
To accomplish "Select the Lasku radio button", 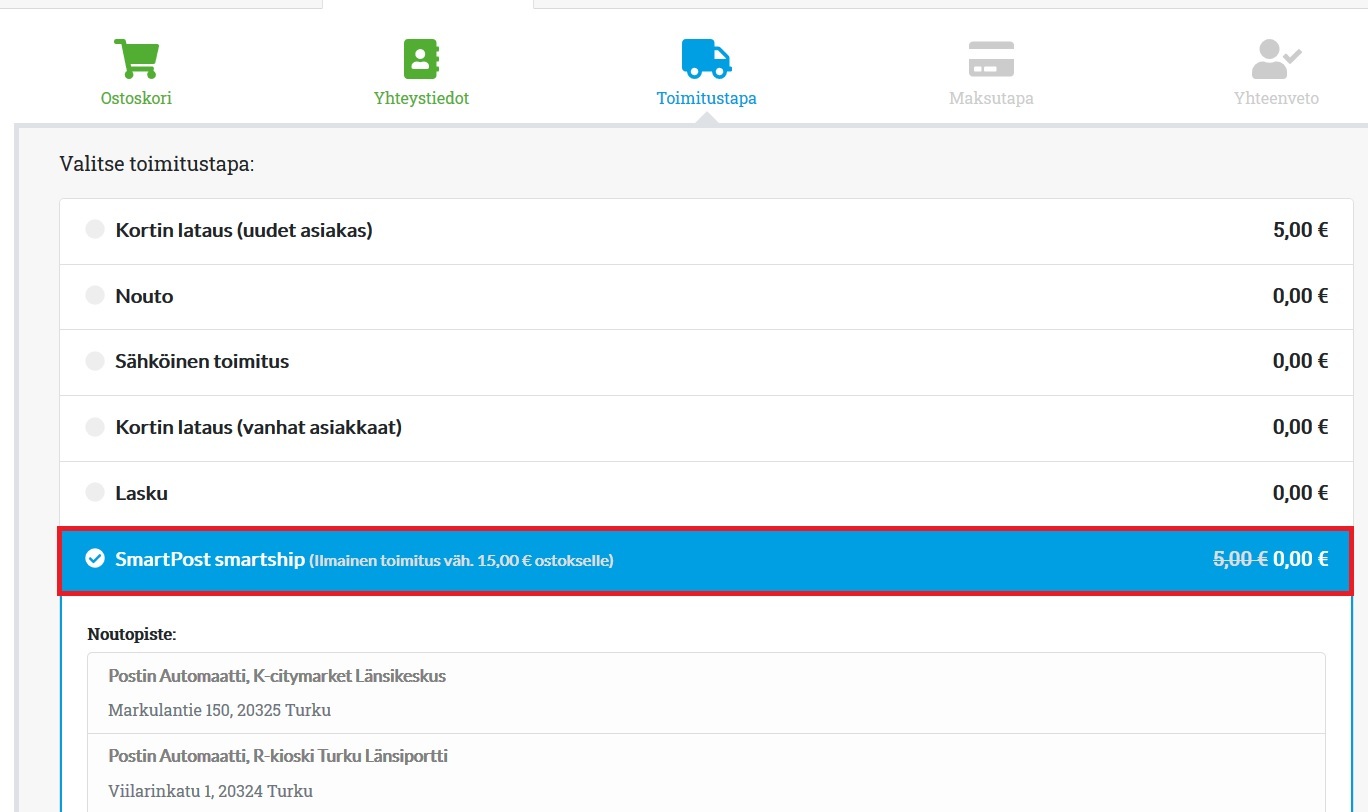I will pos(95,493).
